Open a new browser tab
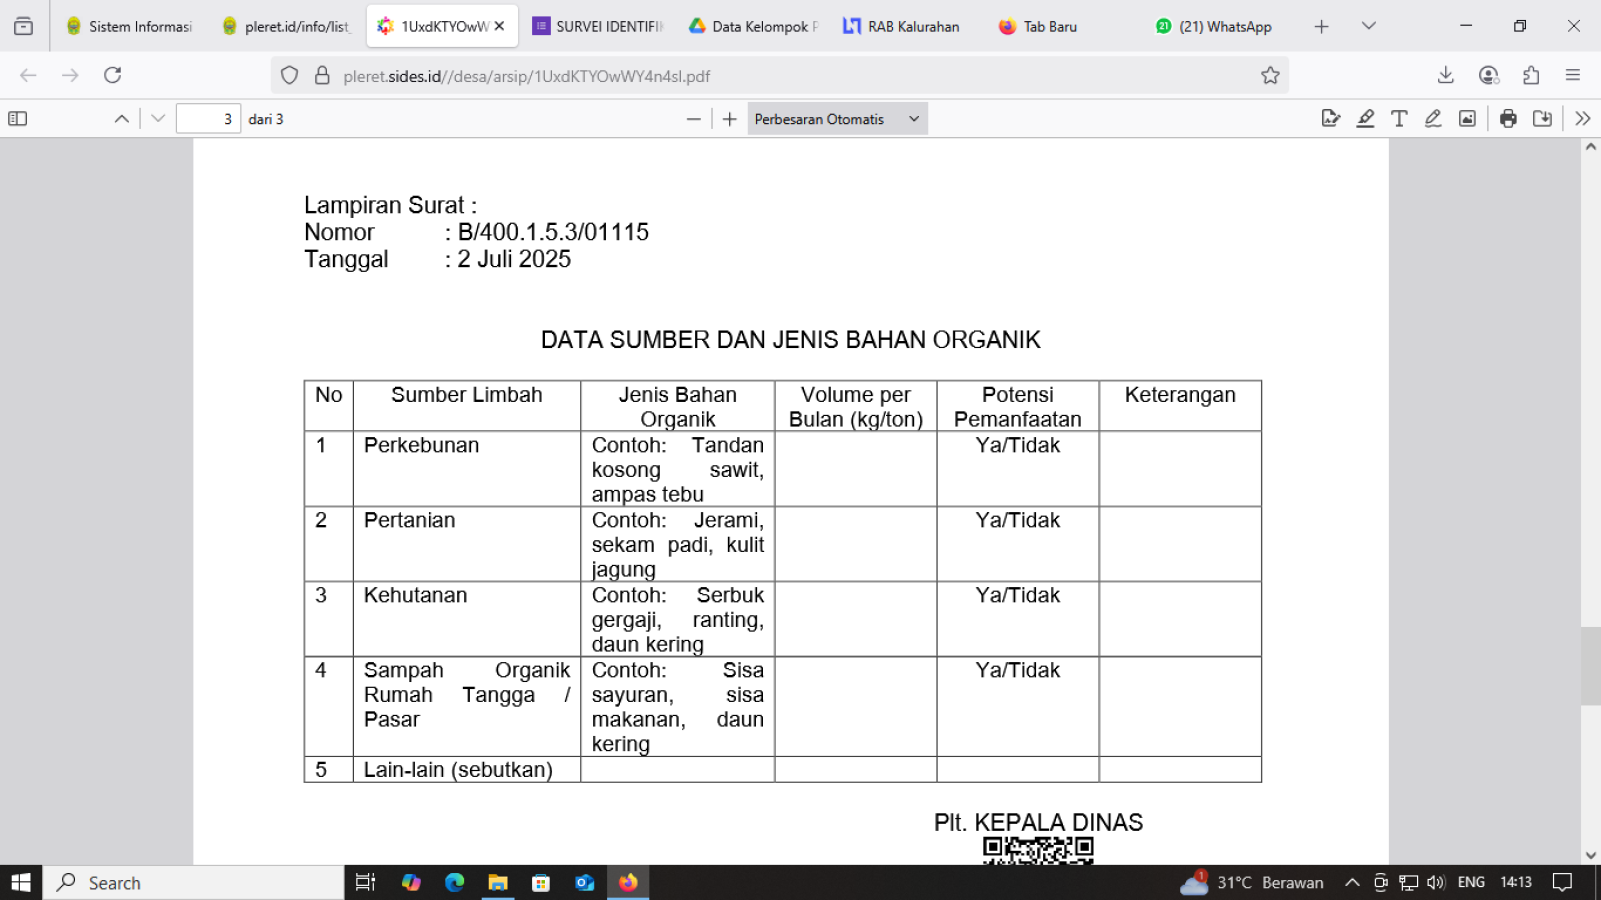Screen dimensions: 1601x900 pyautogui.click(x=1322, y=27)
